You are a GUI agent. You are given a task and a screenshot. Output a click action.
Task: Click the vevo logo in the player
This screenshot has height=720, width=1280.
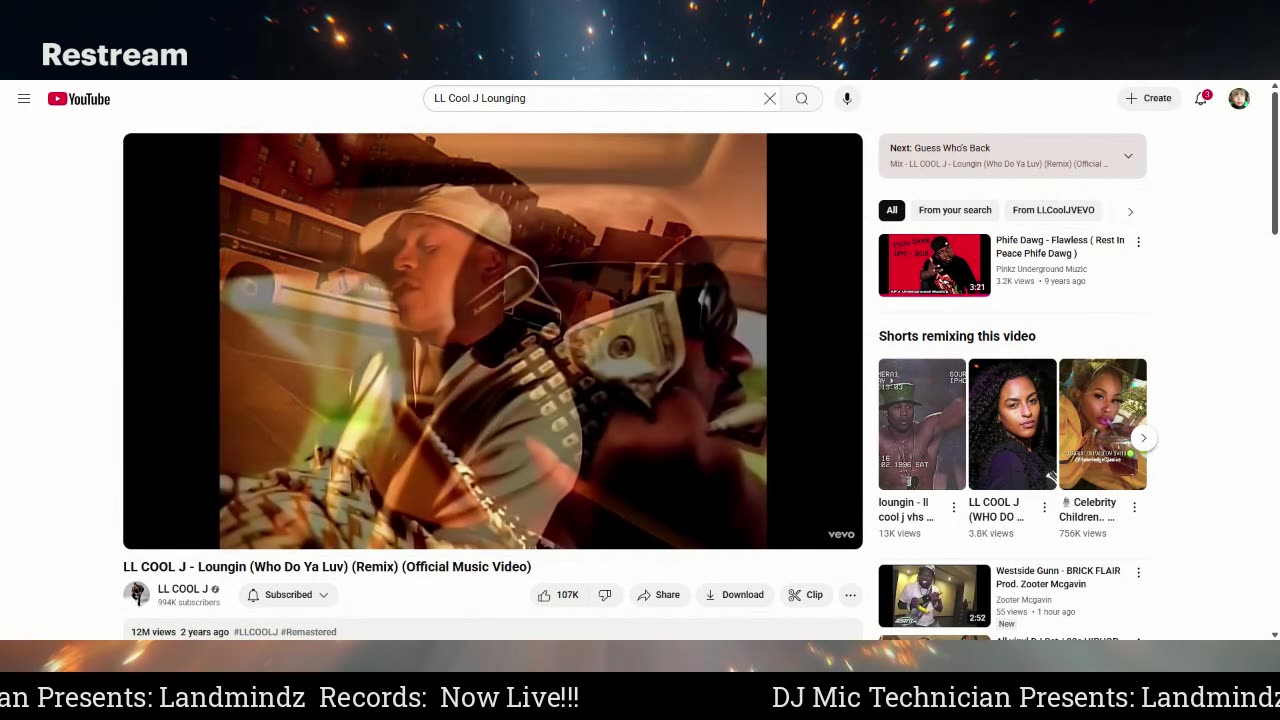(841, 535)
